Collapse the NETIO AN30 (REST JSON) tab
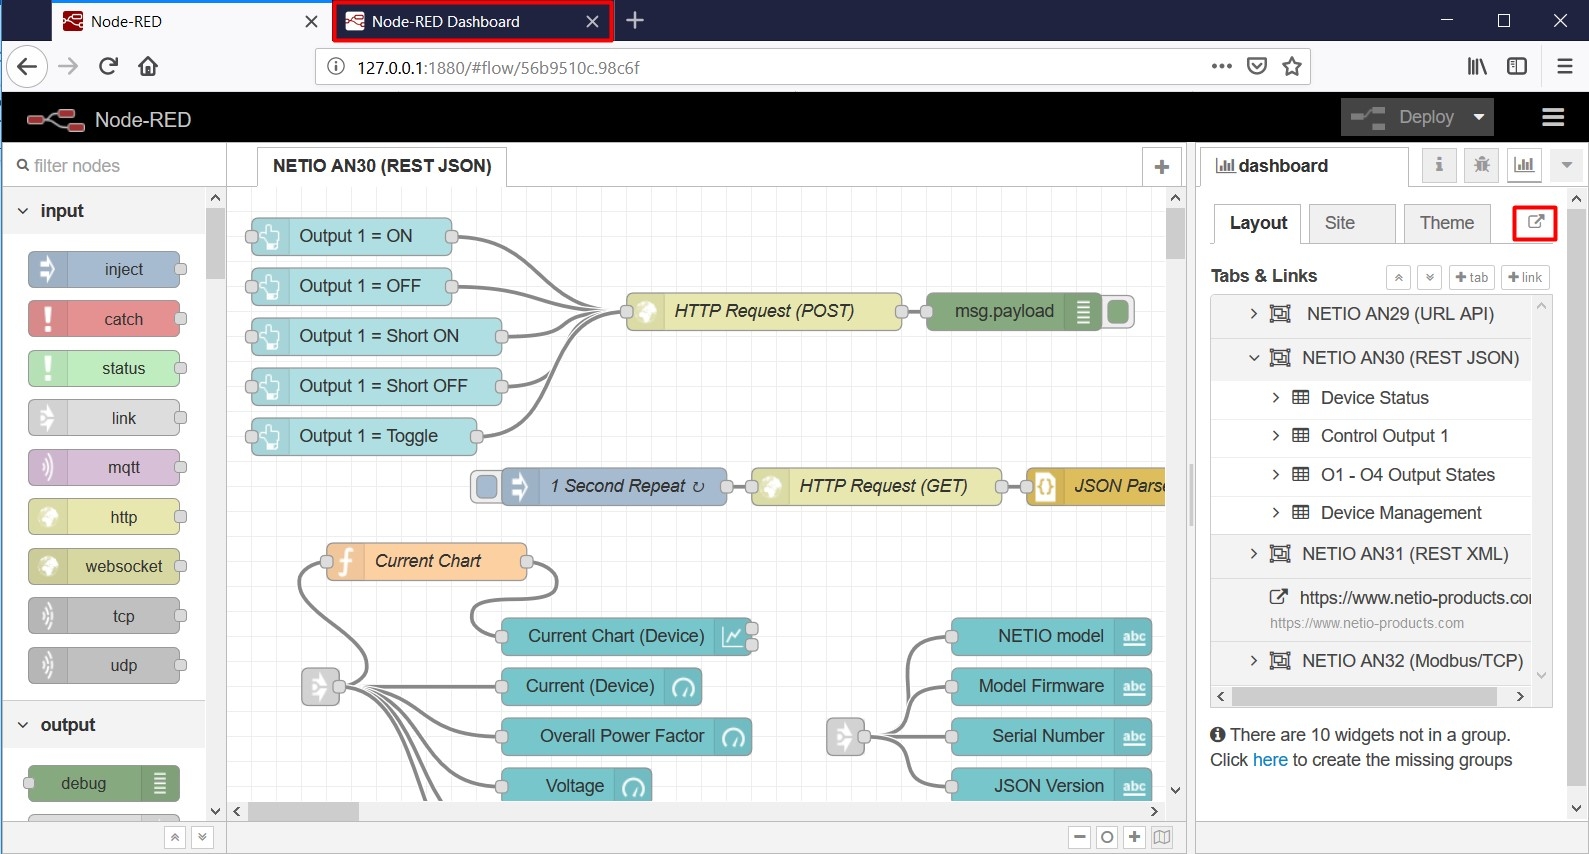Screen dimensions: 1589x854 click(1254, 358)
